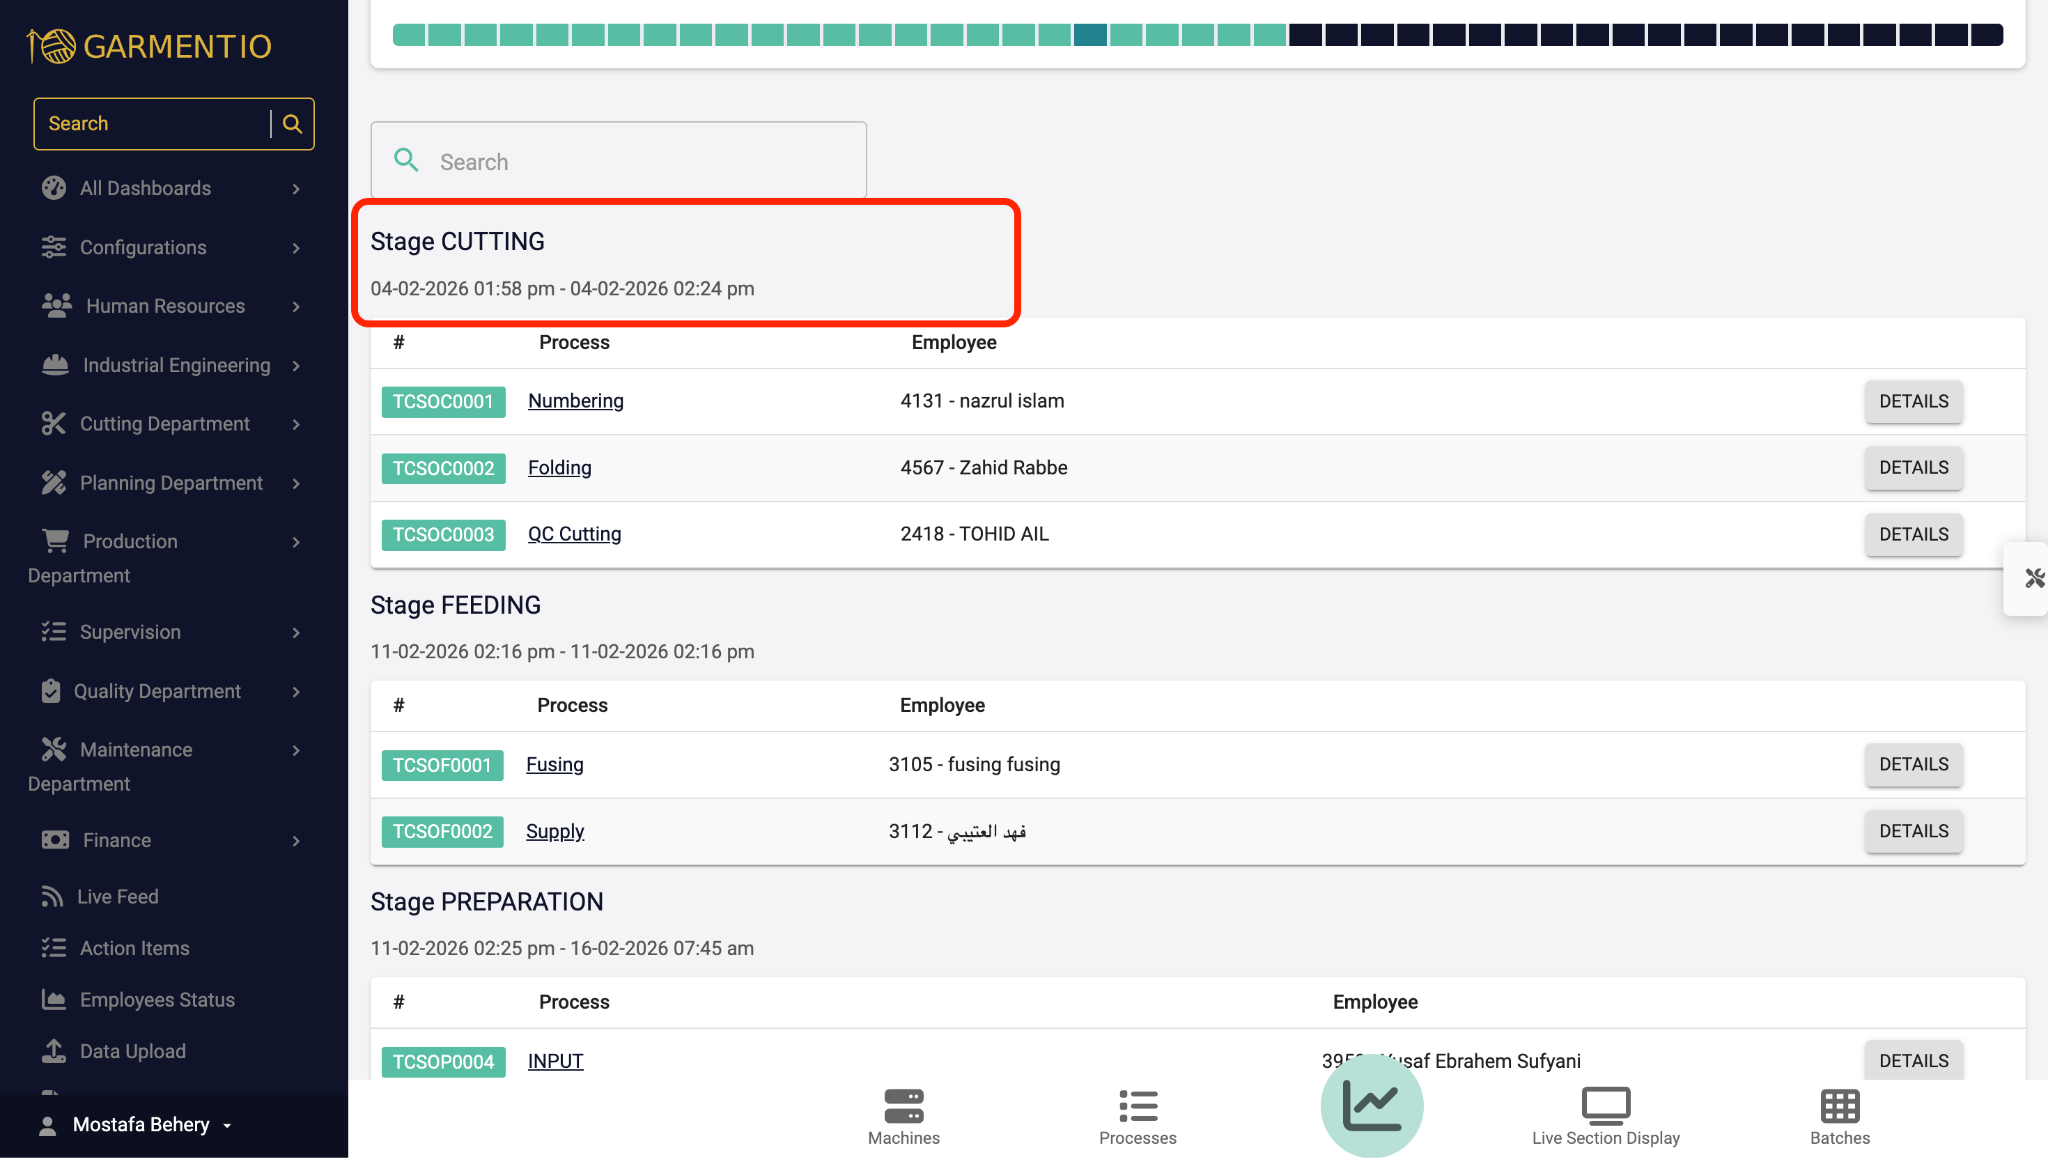The image size is (2048, 1158).
Task: Expand Cutting Department chevron
Action: [296, 424]
